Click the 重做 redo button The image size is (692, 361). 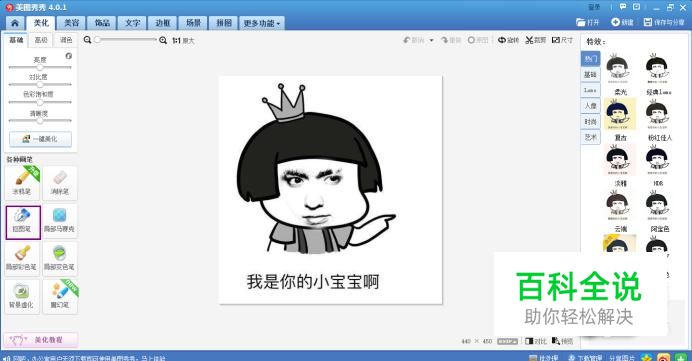451,40
